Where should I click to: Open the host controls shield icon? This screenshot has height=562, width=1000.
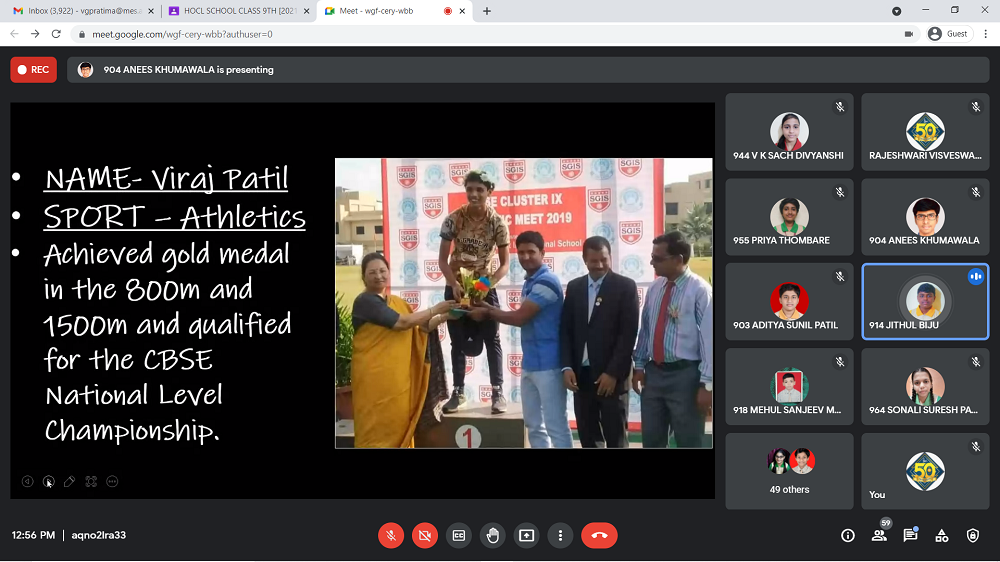point(973,536)
